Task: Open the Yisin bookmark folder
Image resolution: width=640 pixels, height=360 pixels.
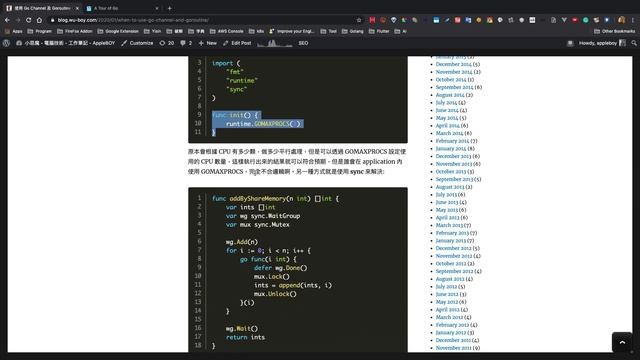Action: click(x=153, y=31)
